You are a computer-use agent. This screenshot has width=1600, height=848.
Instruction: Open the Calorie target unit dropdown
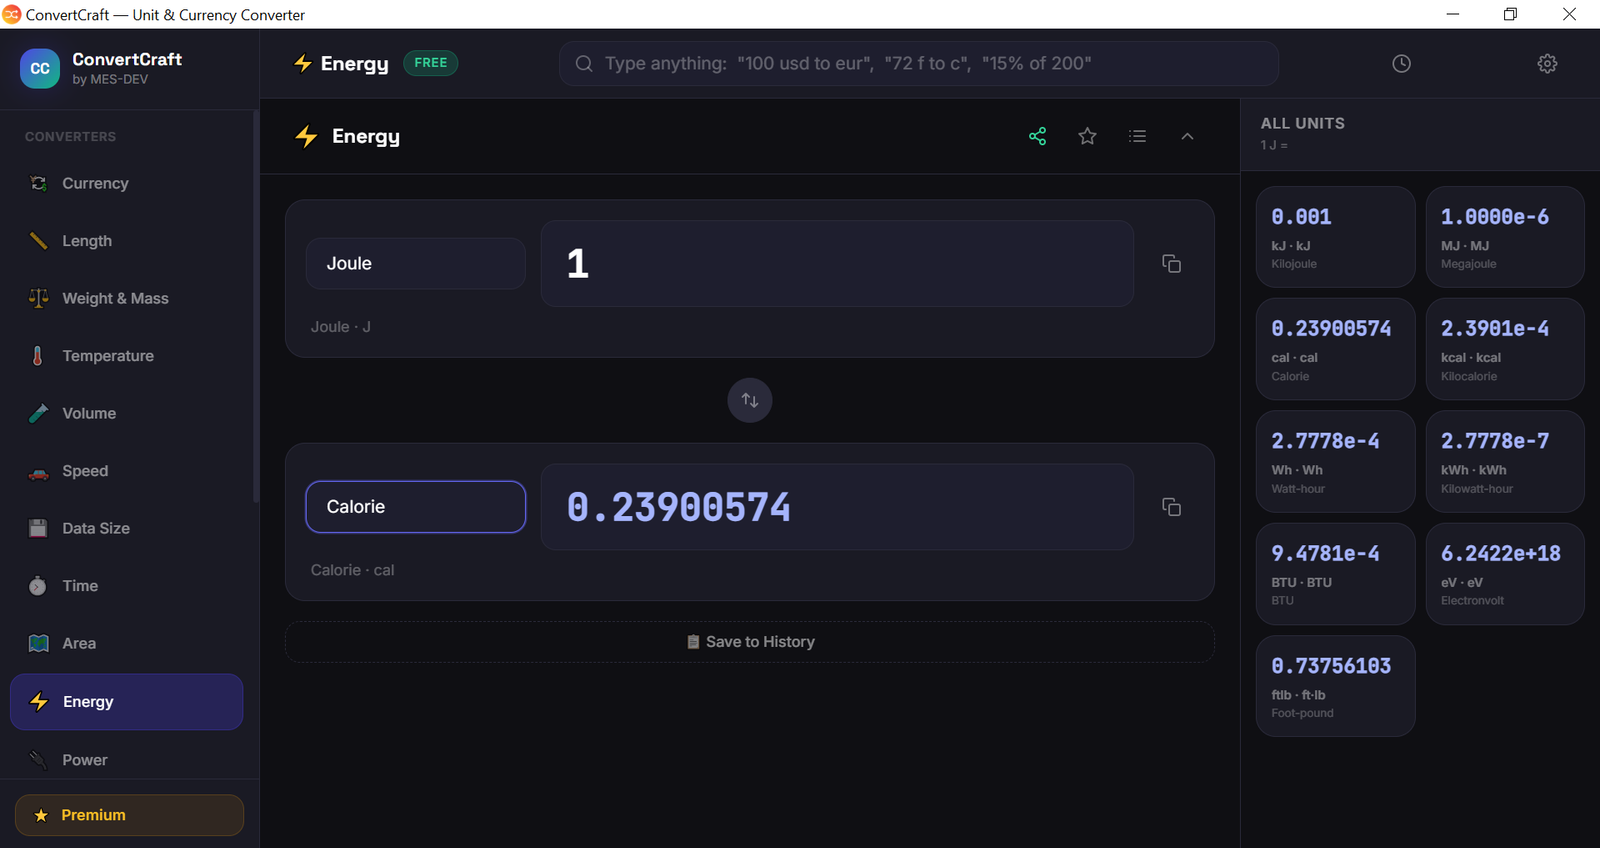416,507
